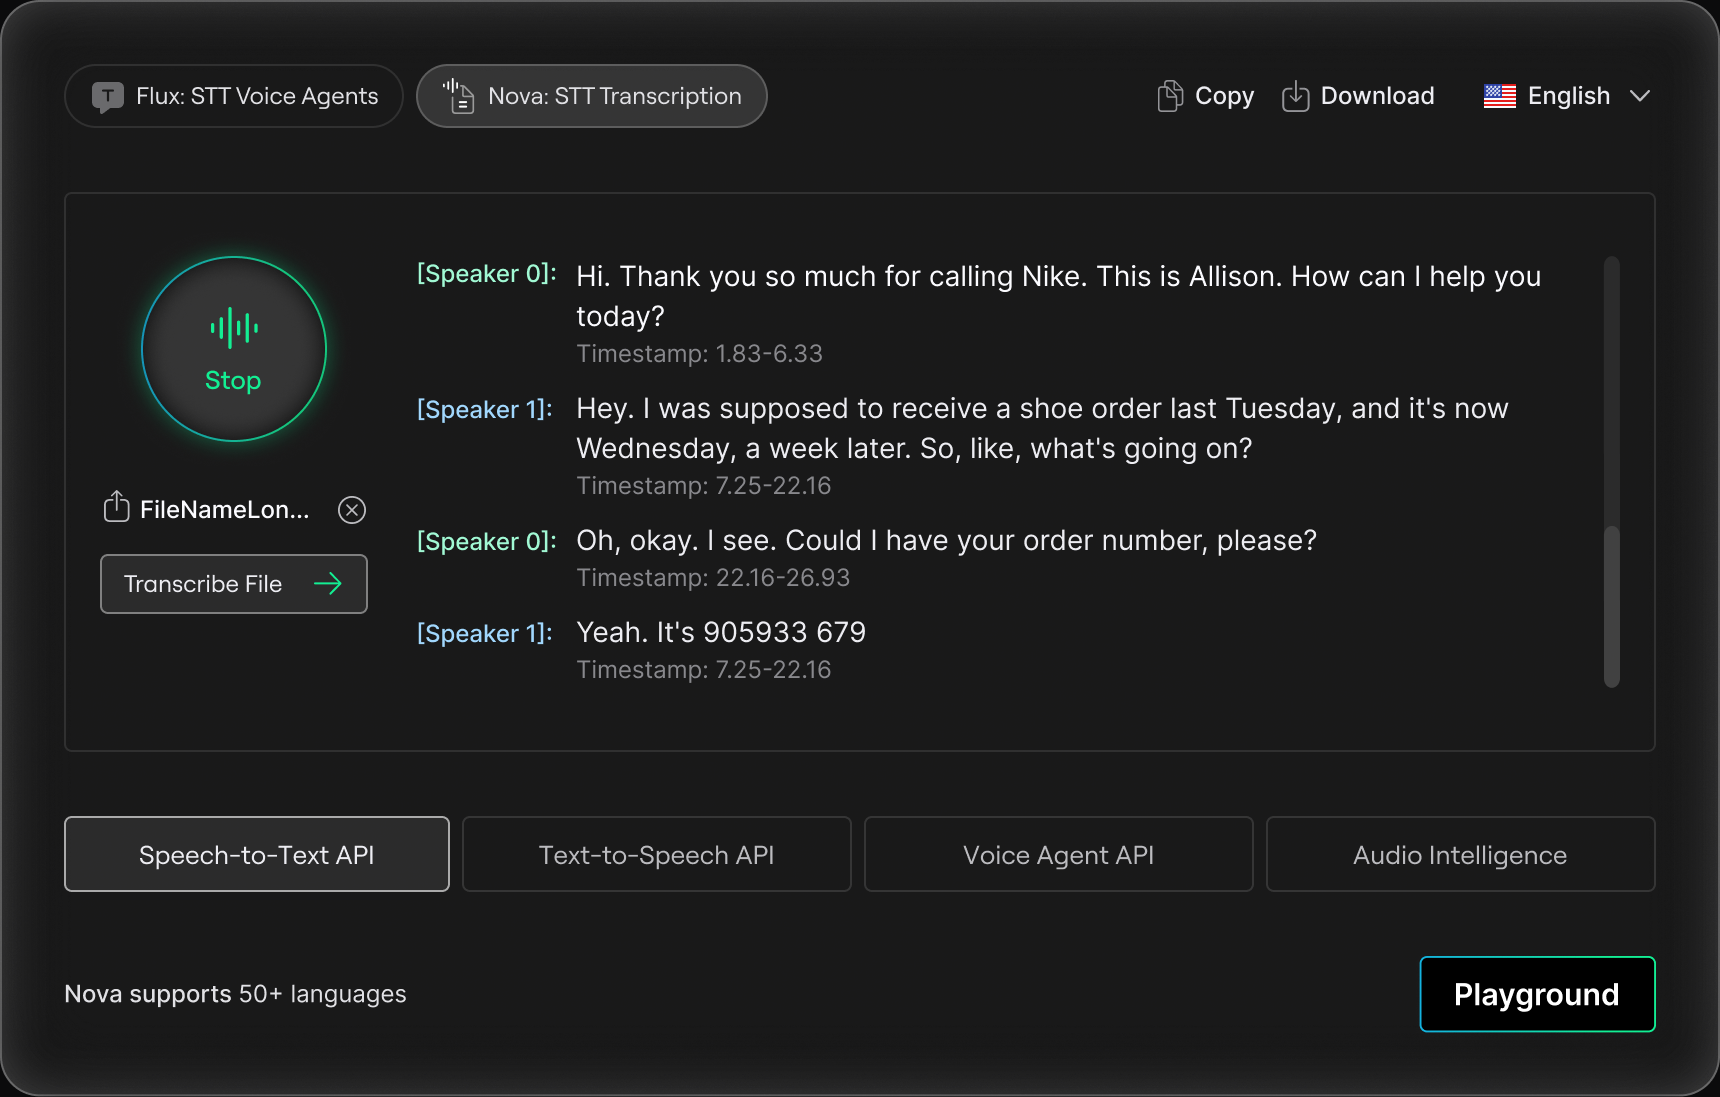The width and height of the screenshot is (1720, 1097).
Task: Click the transcript scrollbar thumb
Action: [x=1611, y=606]
